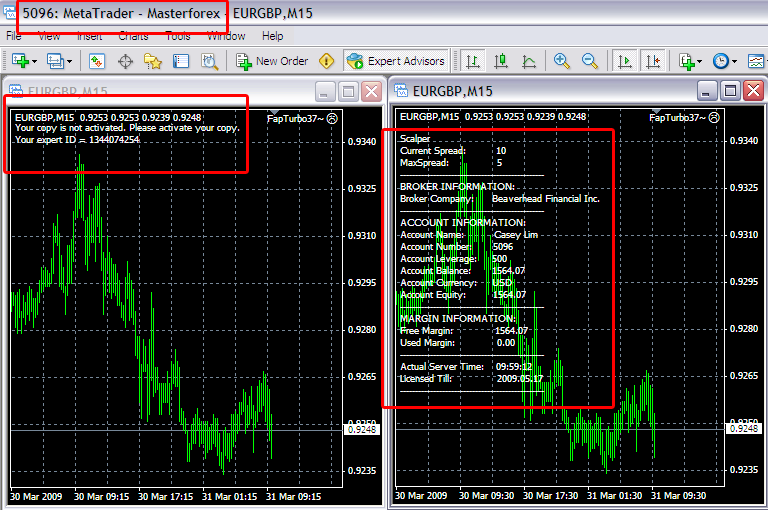Switch chart to bar chart mode
This screenshot has width=768, height=510.
click(x=473, y=61)
